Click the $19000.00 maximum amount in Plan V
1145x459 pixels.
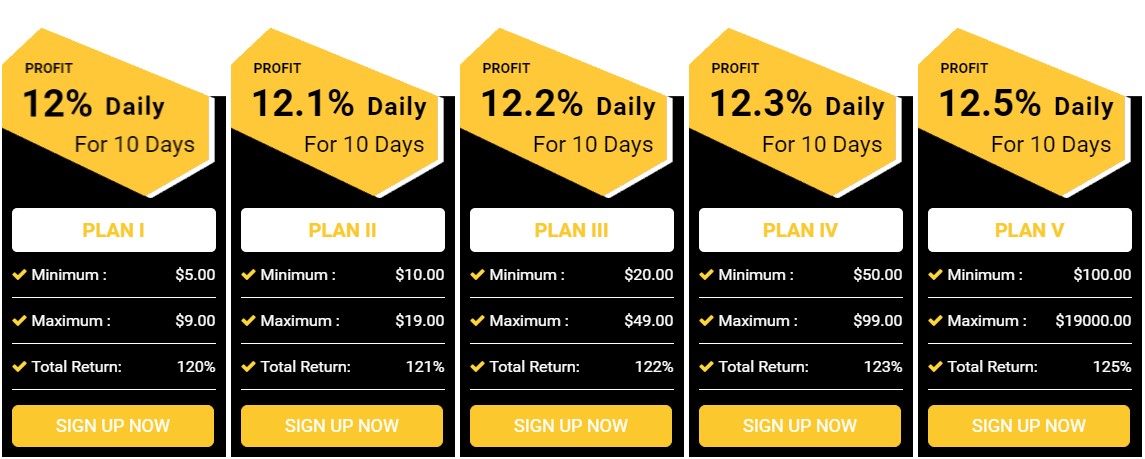pyautogui.click(x=1093, y=321)
